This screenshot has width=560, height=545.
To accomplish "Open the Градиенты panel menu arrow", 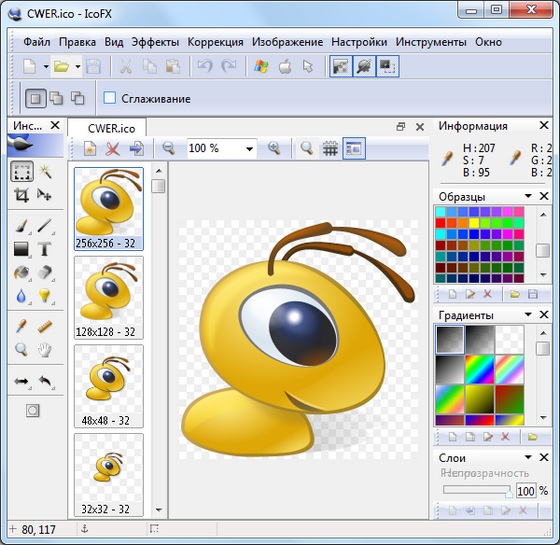I will point(528,315).
